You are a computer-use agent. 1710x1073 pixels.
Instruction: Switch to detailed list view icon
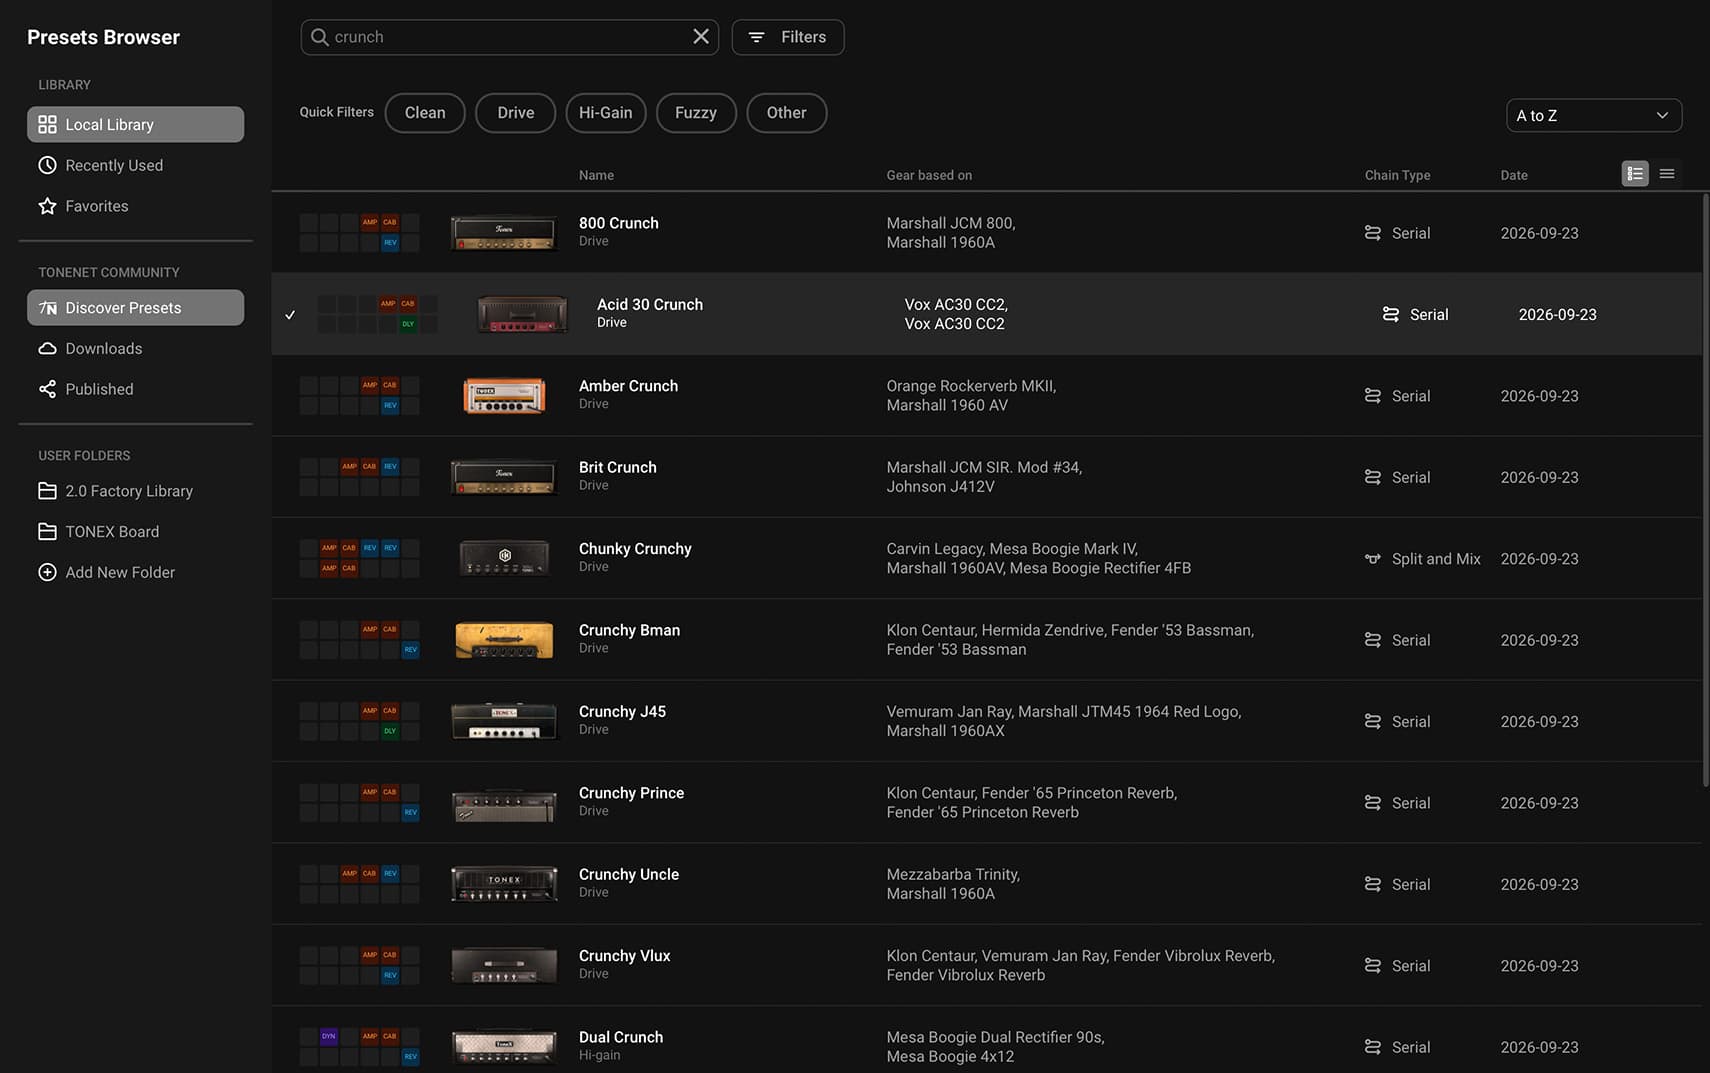pos(1635,174)
